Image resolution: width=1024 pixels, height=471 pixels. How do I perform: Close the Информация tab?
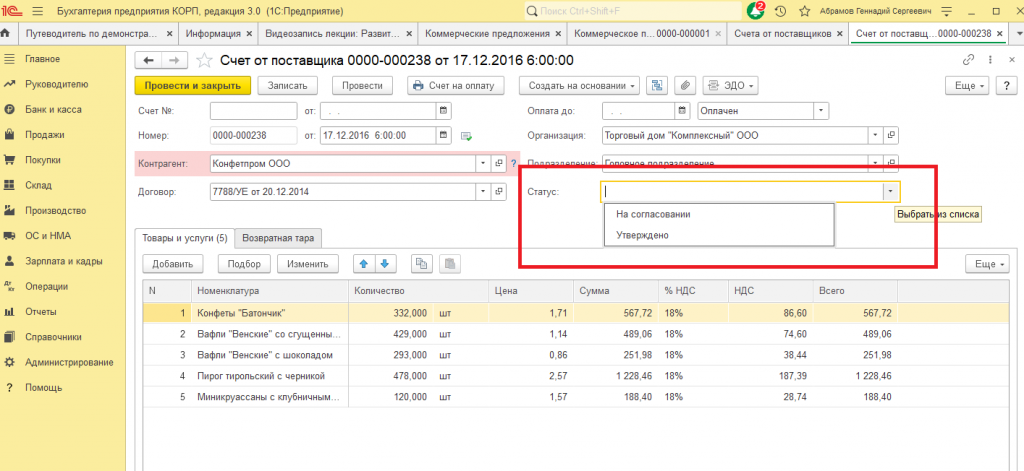click(x=249, y=33)
